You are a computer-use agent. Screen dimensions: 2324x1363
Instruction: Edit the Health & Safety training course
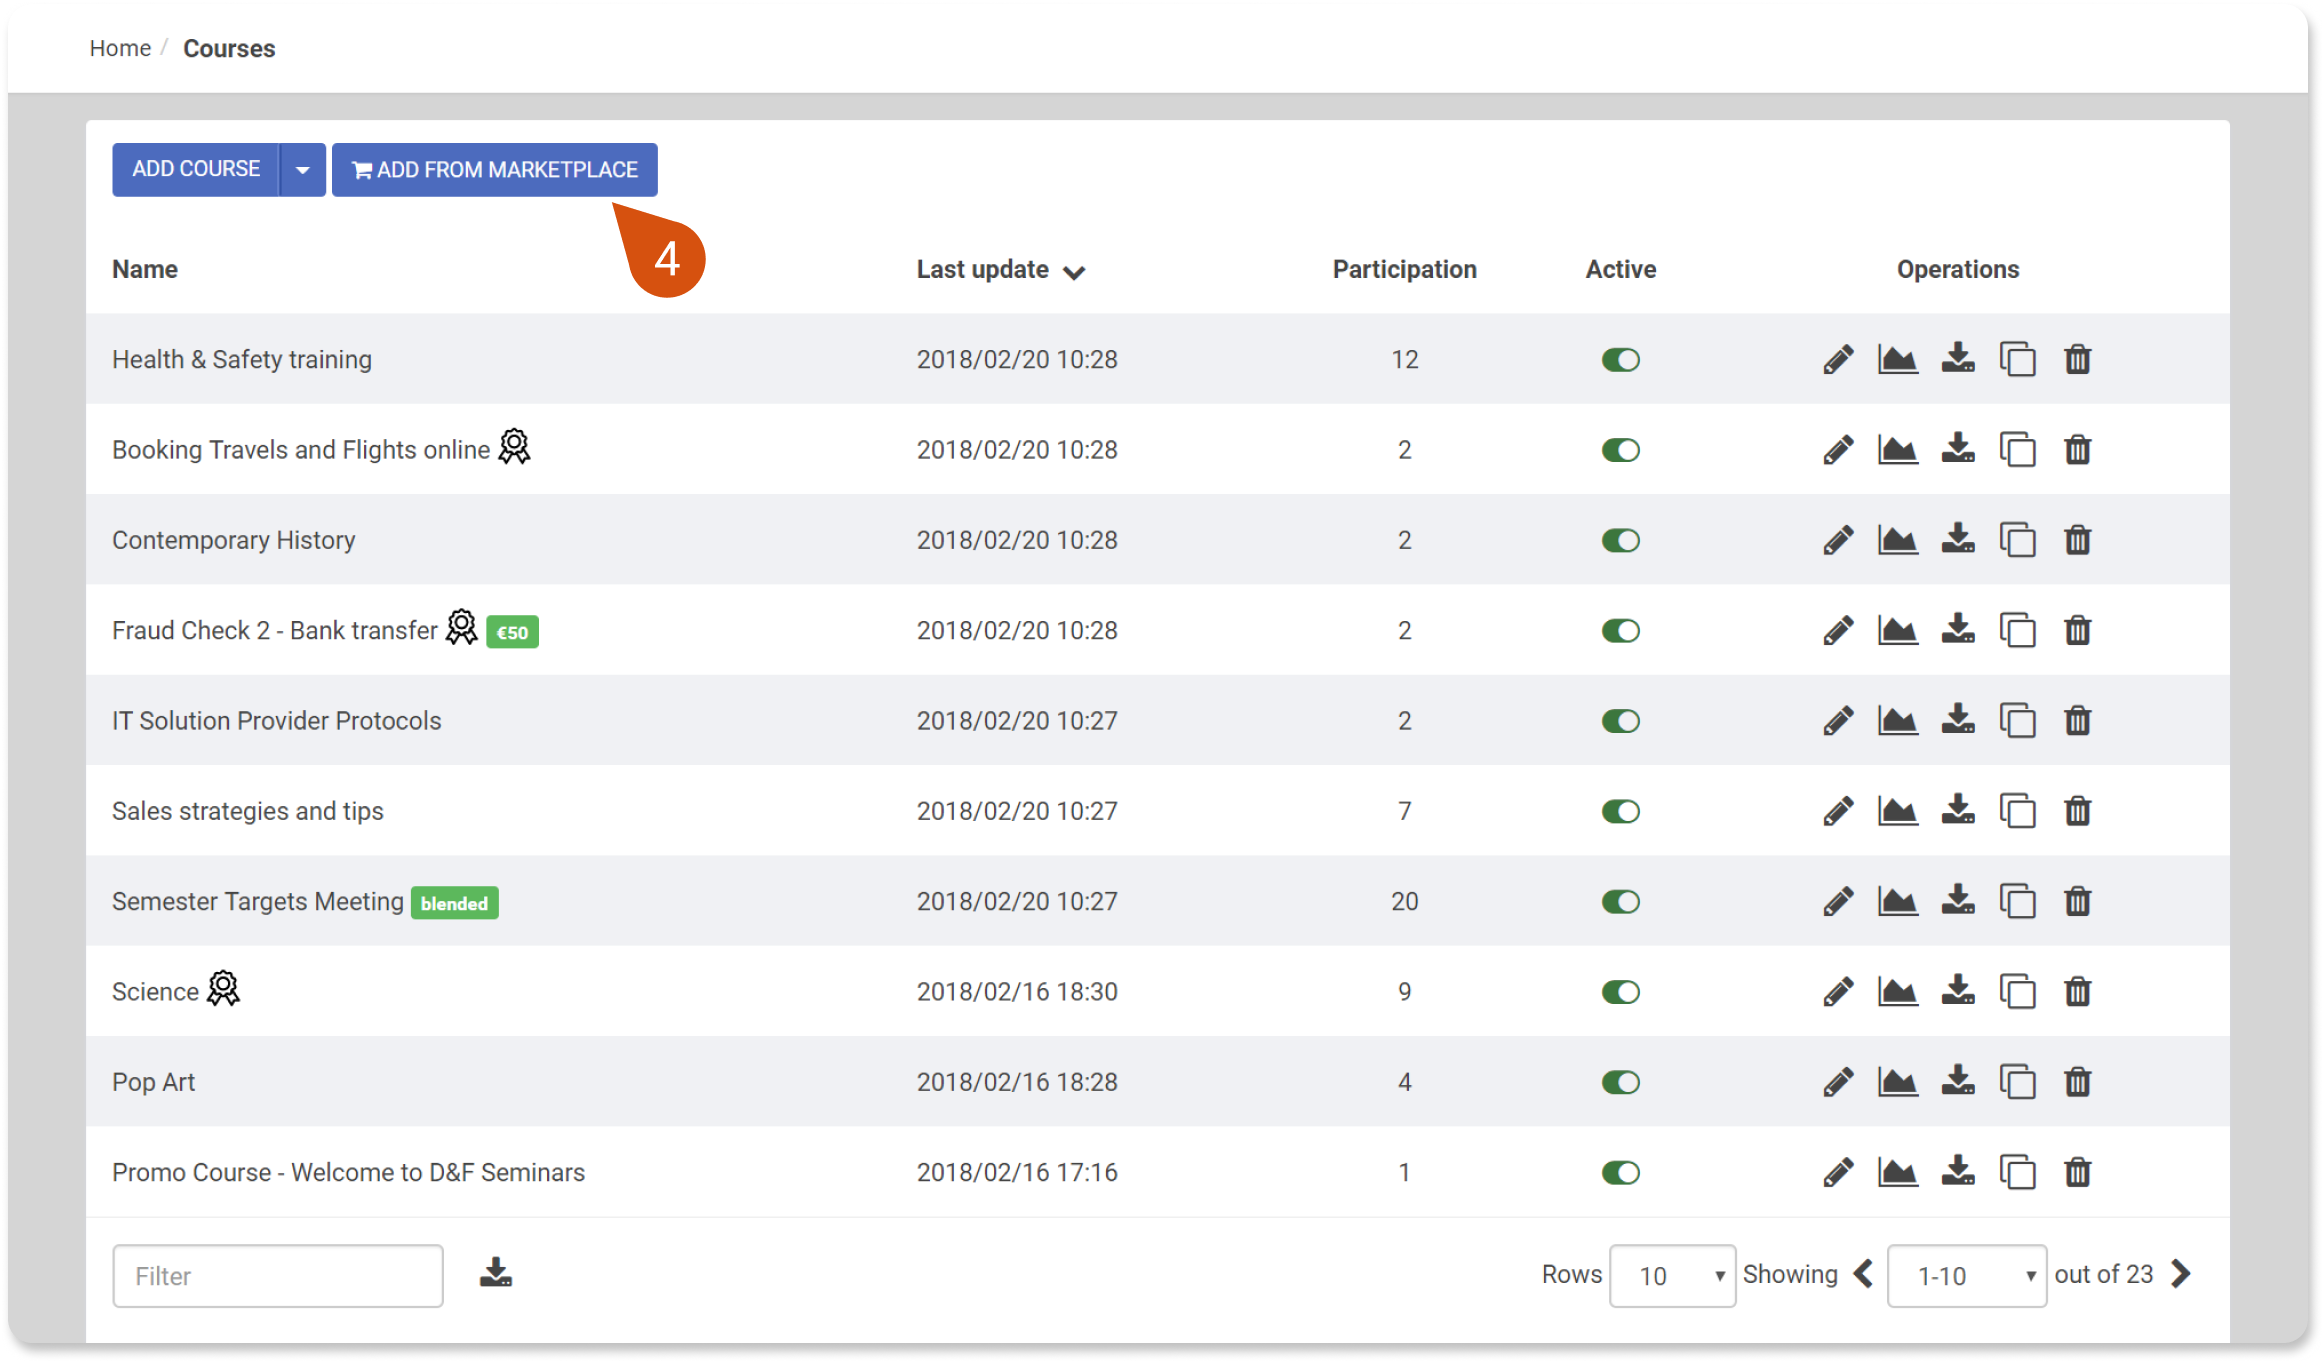(1838, 360)
